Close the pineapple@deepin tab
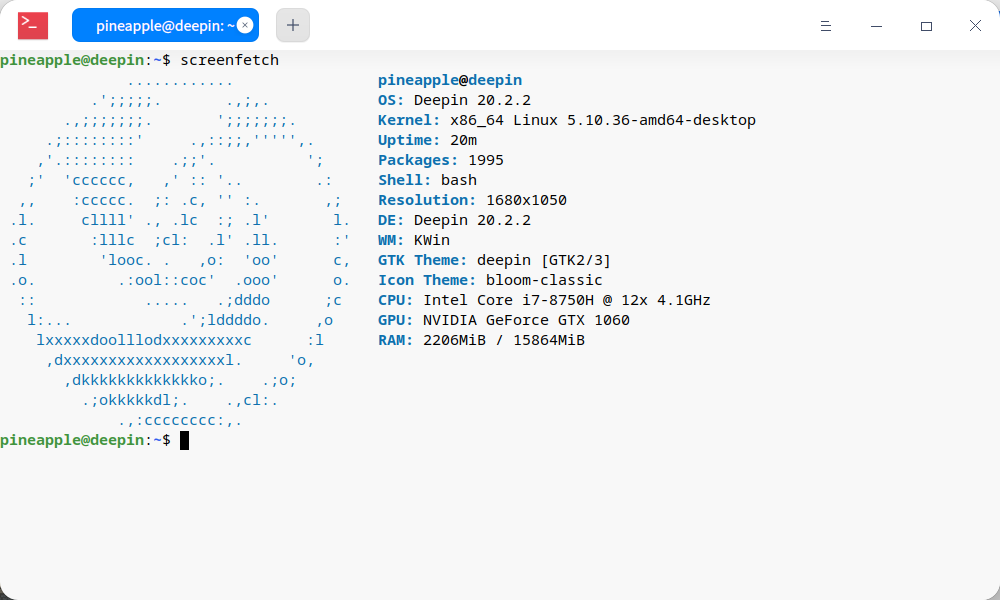 tap(245, 26)
